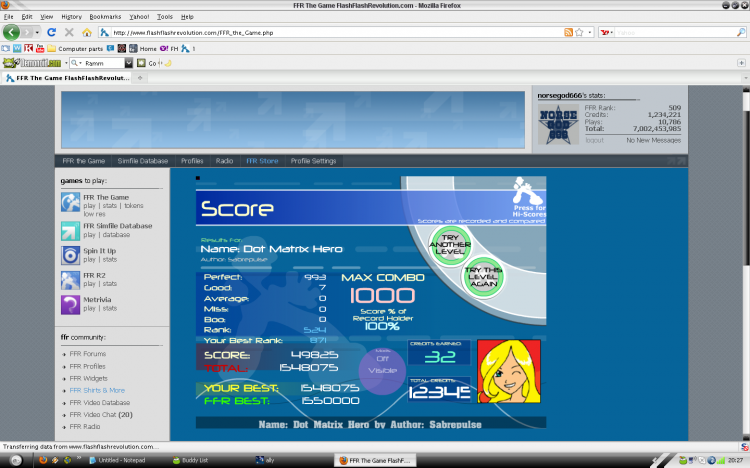
Task: Open the Bookmarks menu
Action: point(105,17)
